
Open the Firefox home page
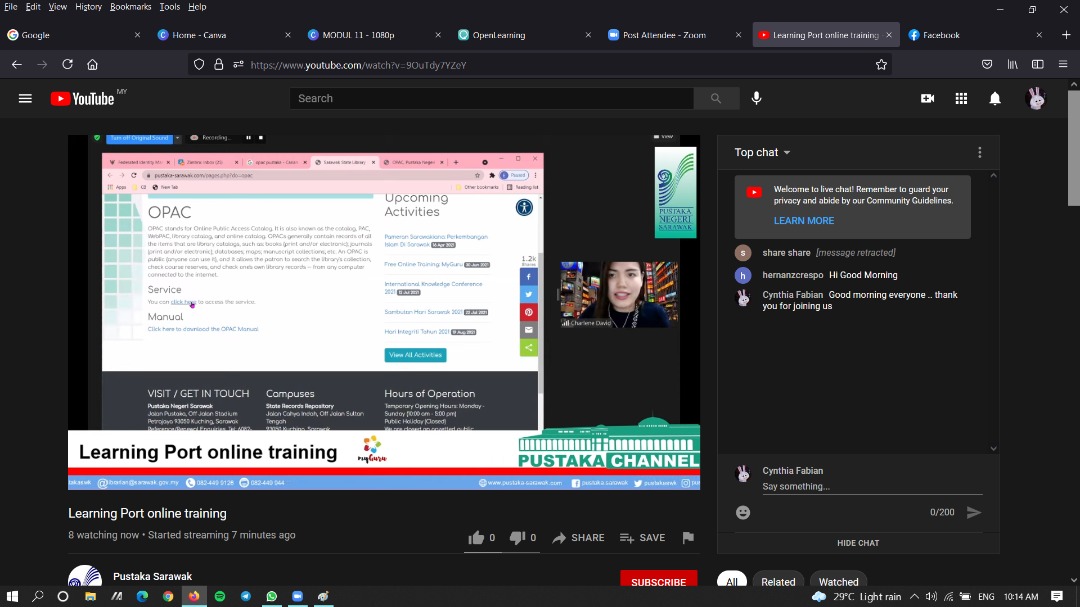click(x=92, y=64)
